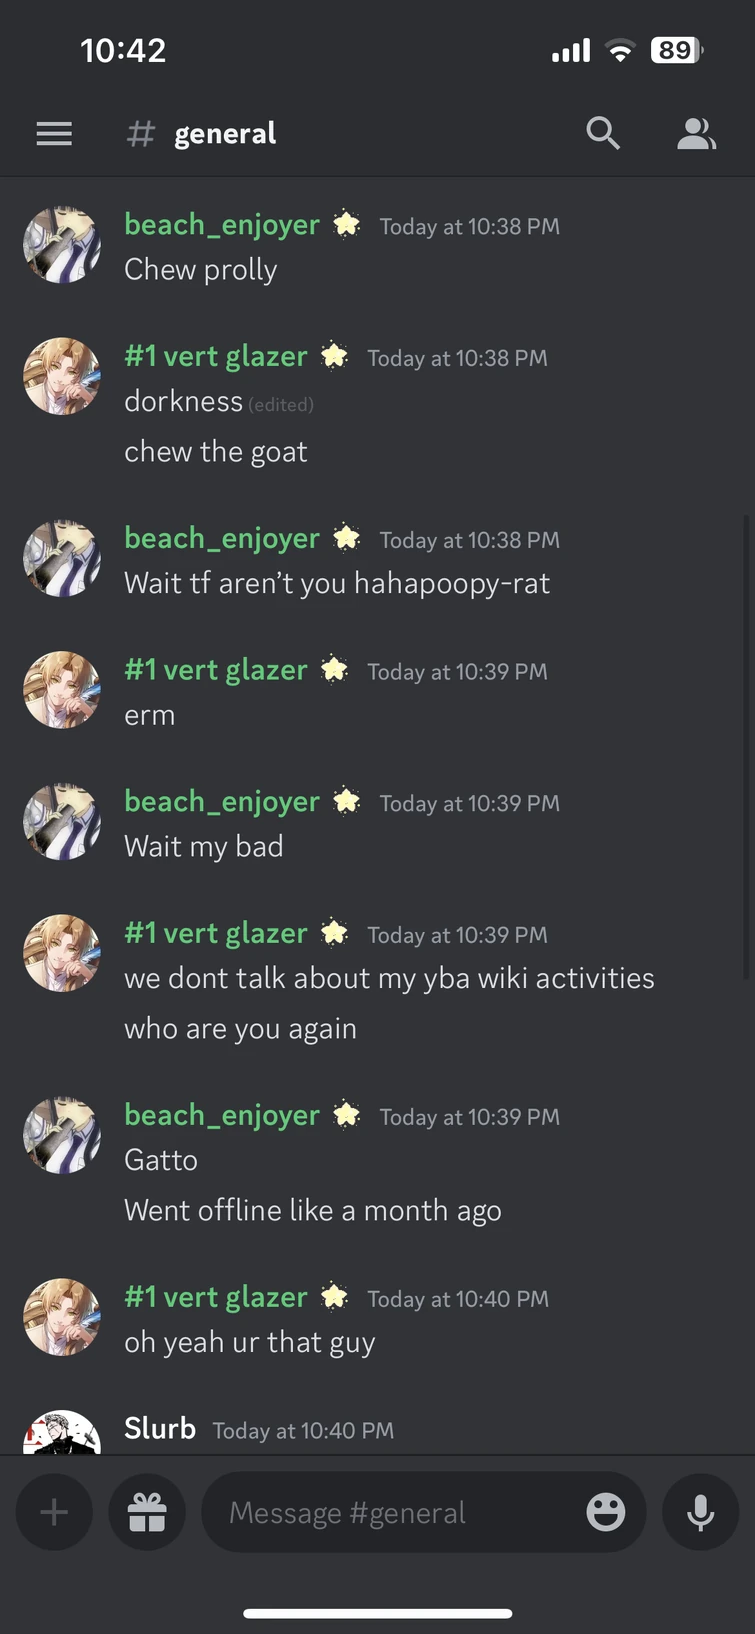Viewport: 755px width, 1634px height.
Task: Select 'we dont talk about my yba wiki activities' message
Action: click(x=389, y=978)
